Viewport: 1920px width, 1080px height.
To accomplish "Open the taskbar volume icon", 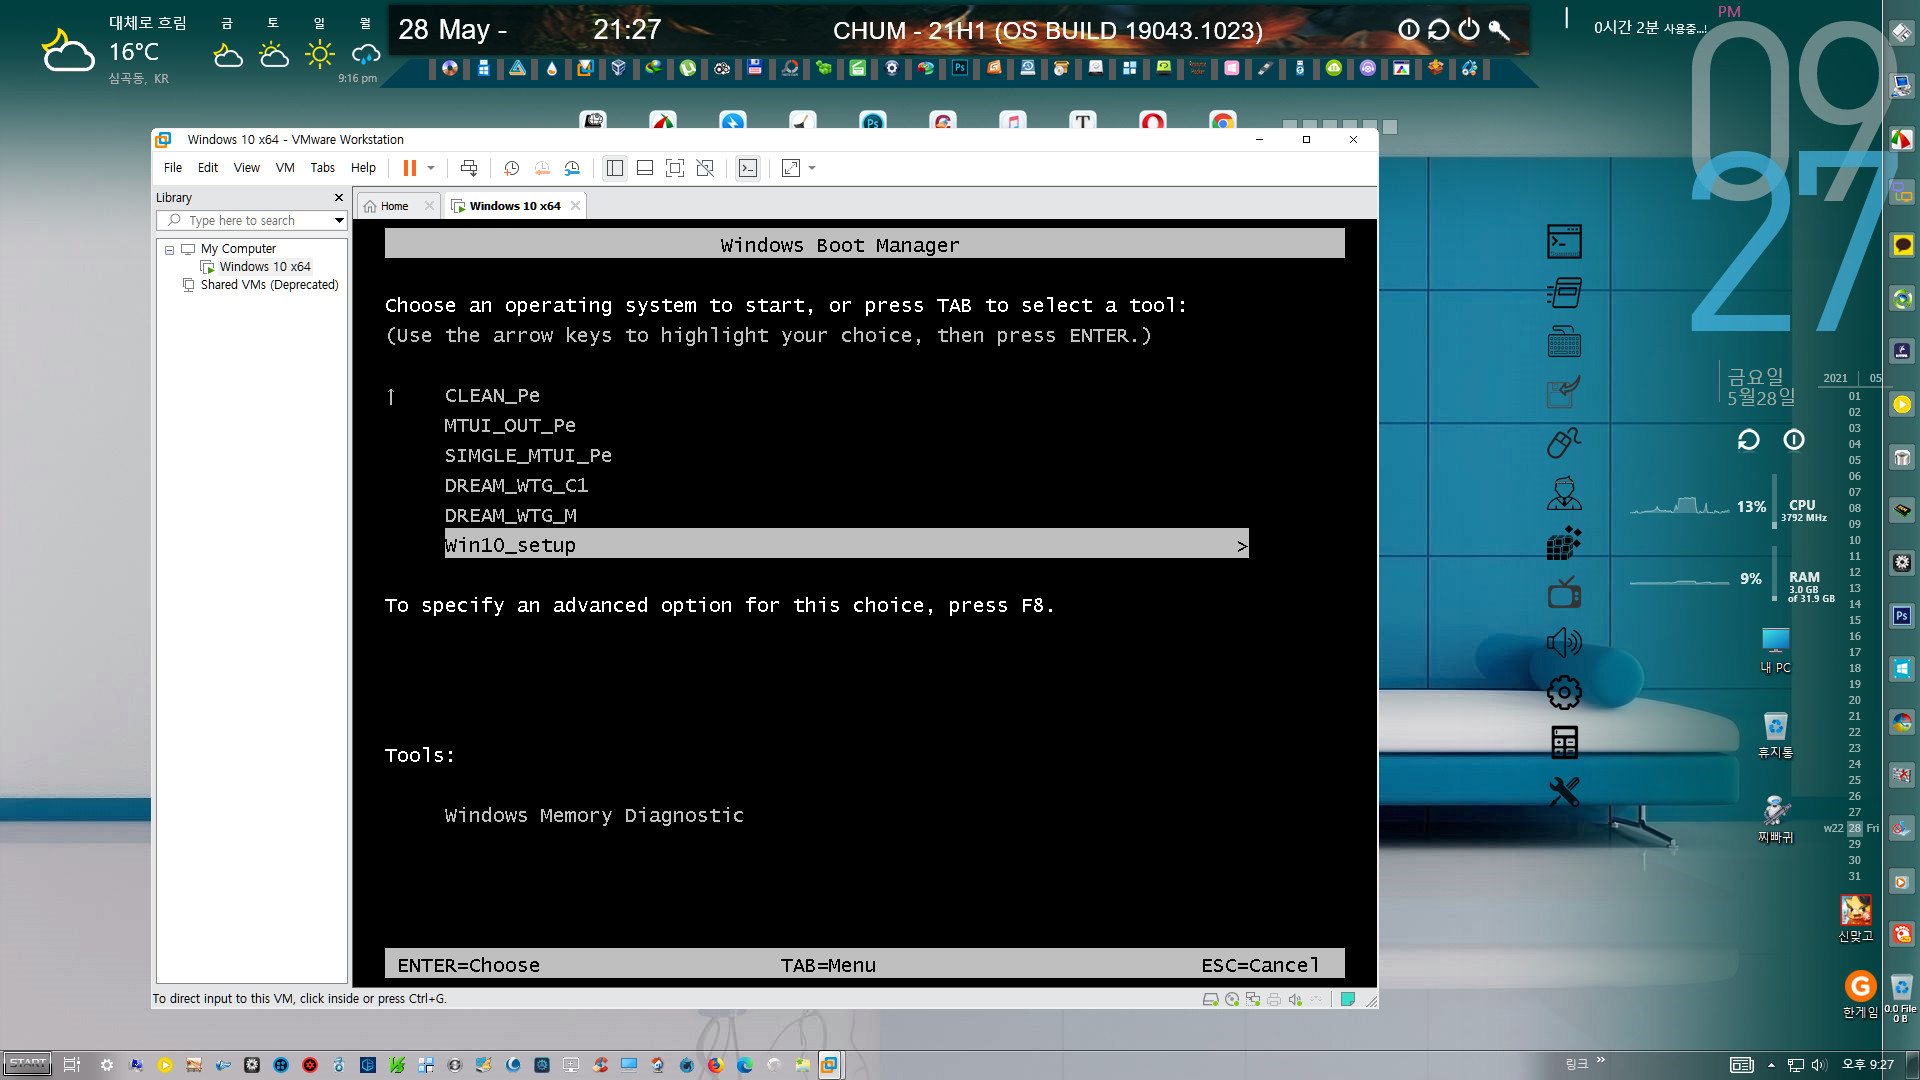I will [x=1818, y=1065].
